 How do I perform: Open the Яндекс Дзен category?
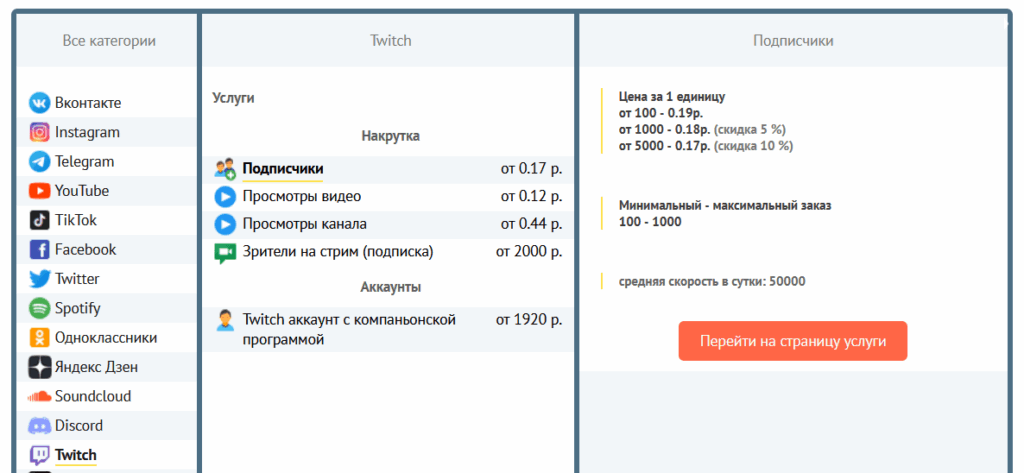point(95,367)
